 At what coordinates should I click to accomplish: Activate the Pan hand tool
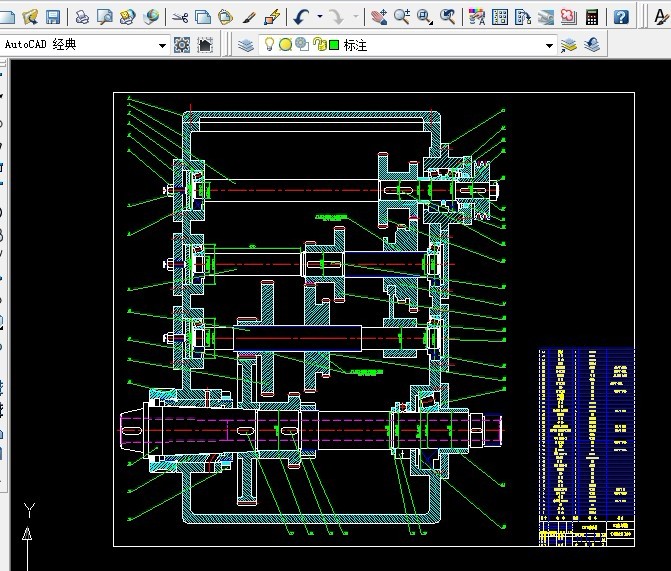(x=379, y=17)
